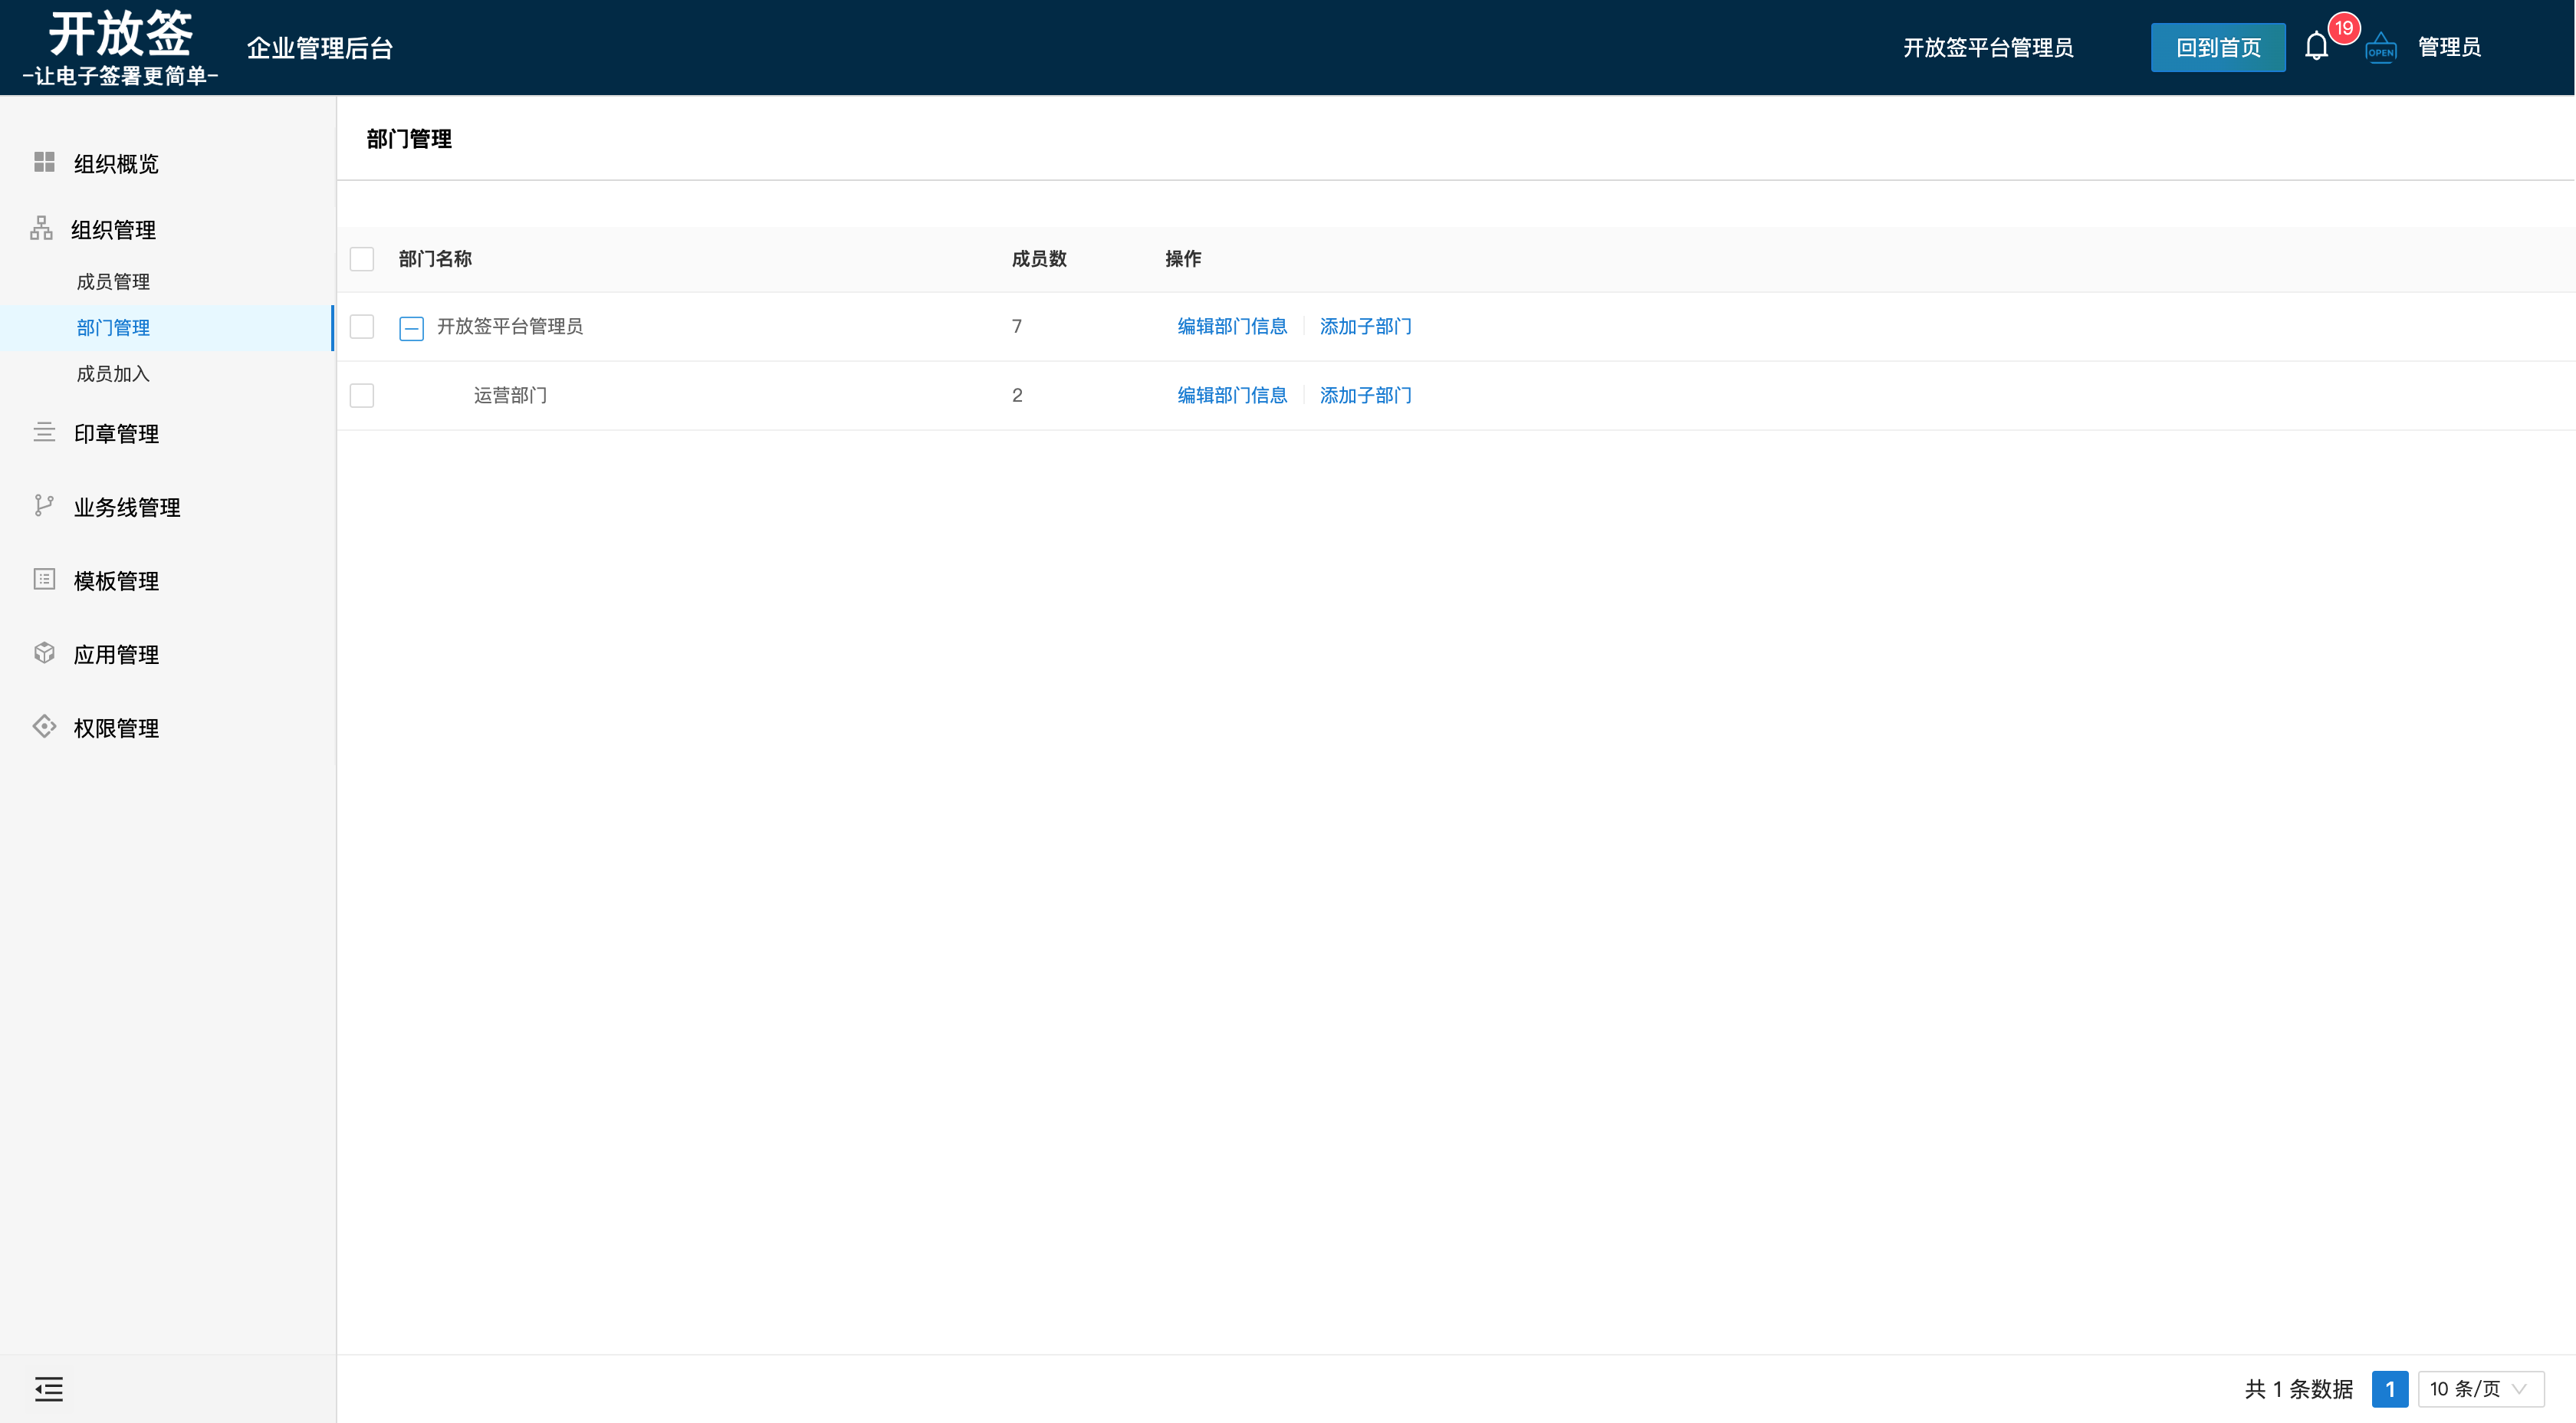Viewport: 2576px width, 1423px height.
Task: Open the 印章管理 menu
Action: [x=116, y=434]
